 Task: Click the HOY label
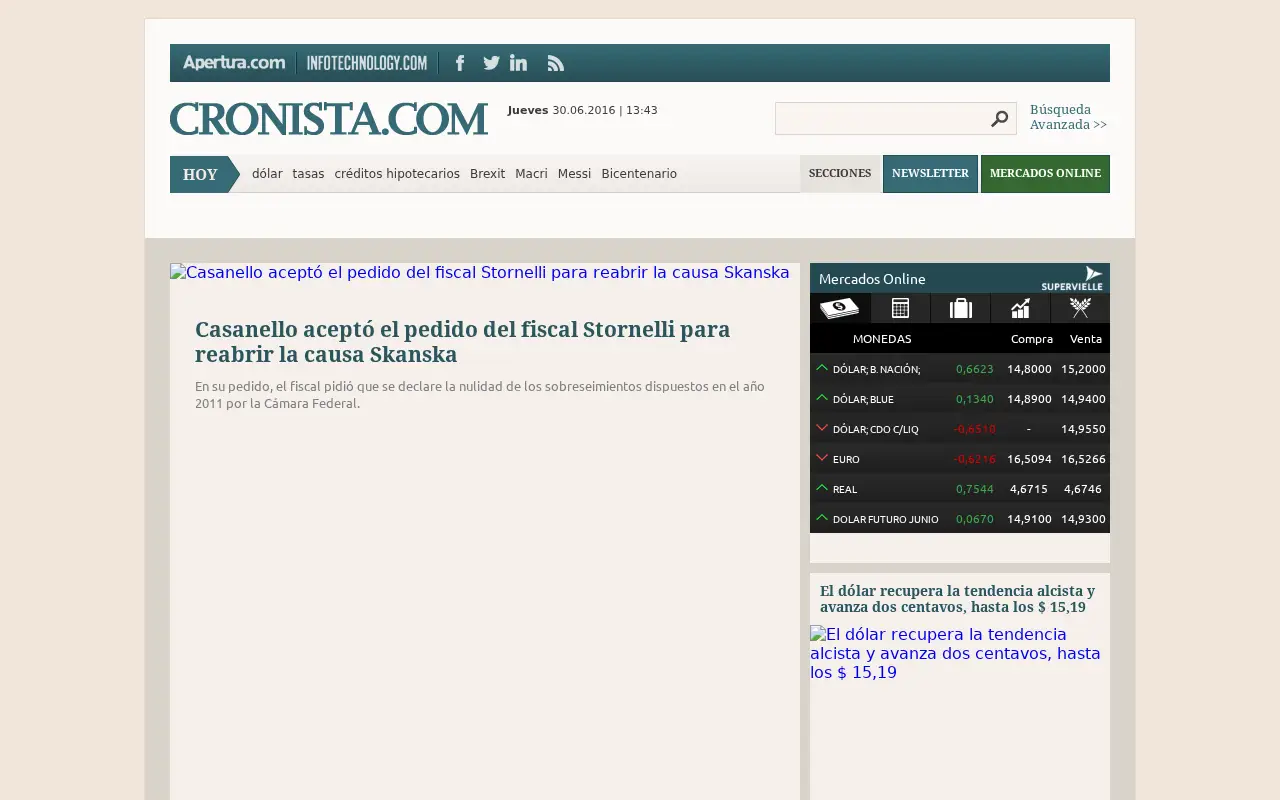pos(200,174)
